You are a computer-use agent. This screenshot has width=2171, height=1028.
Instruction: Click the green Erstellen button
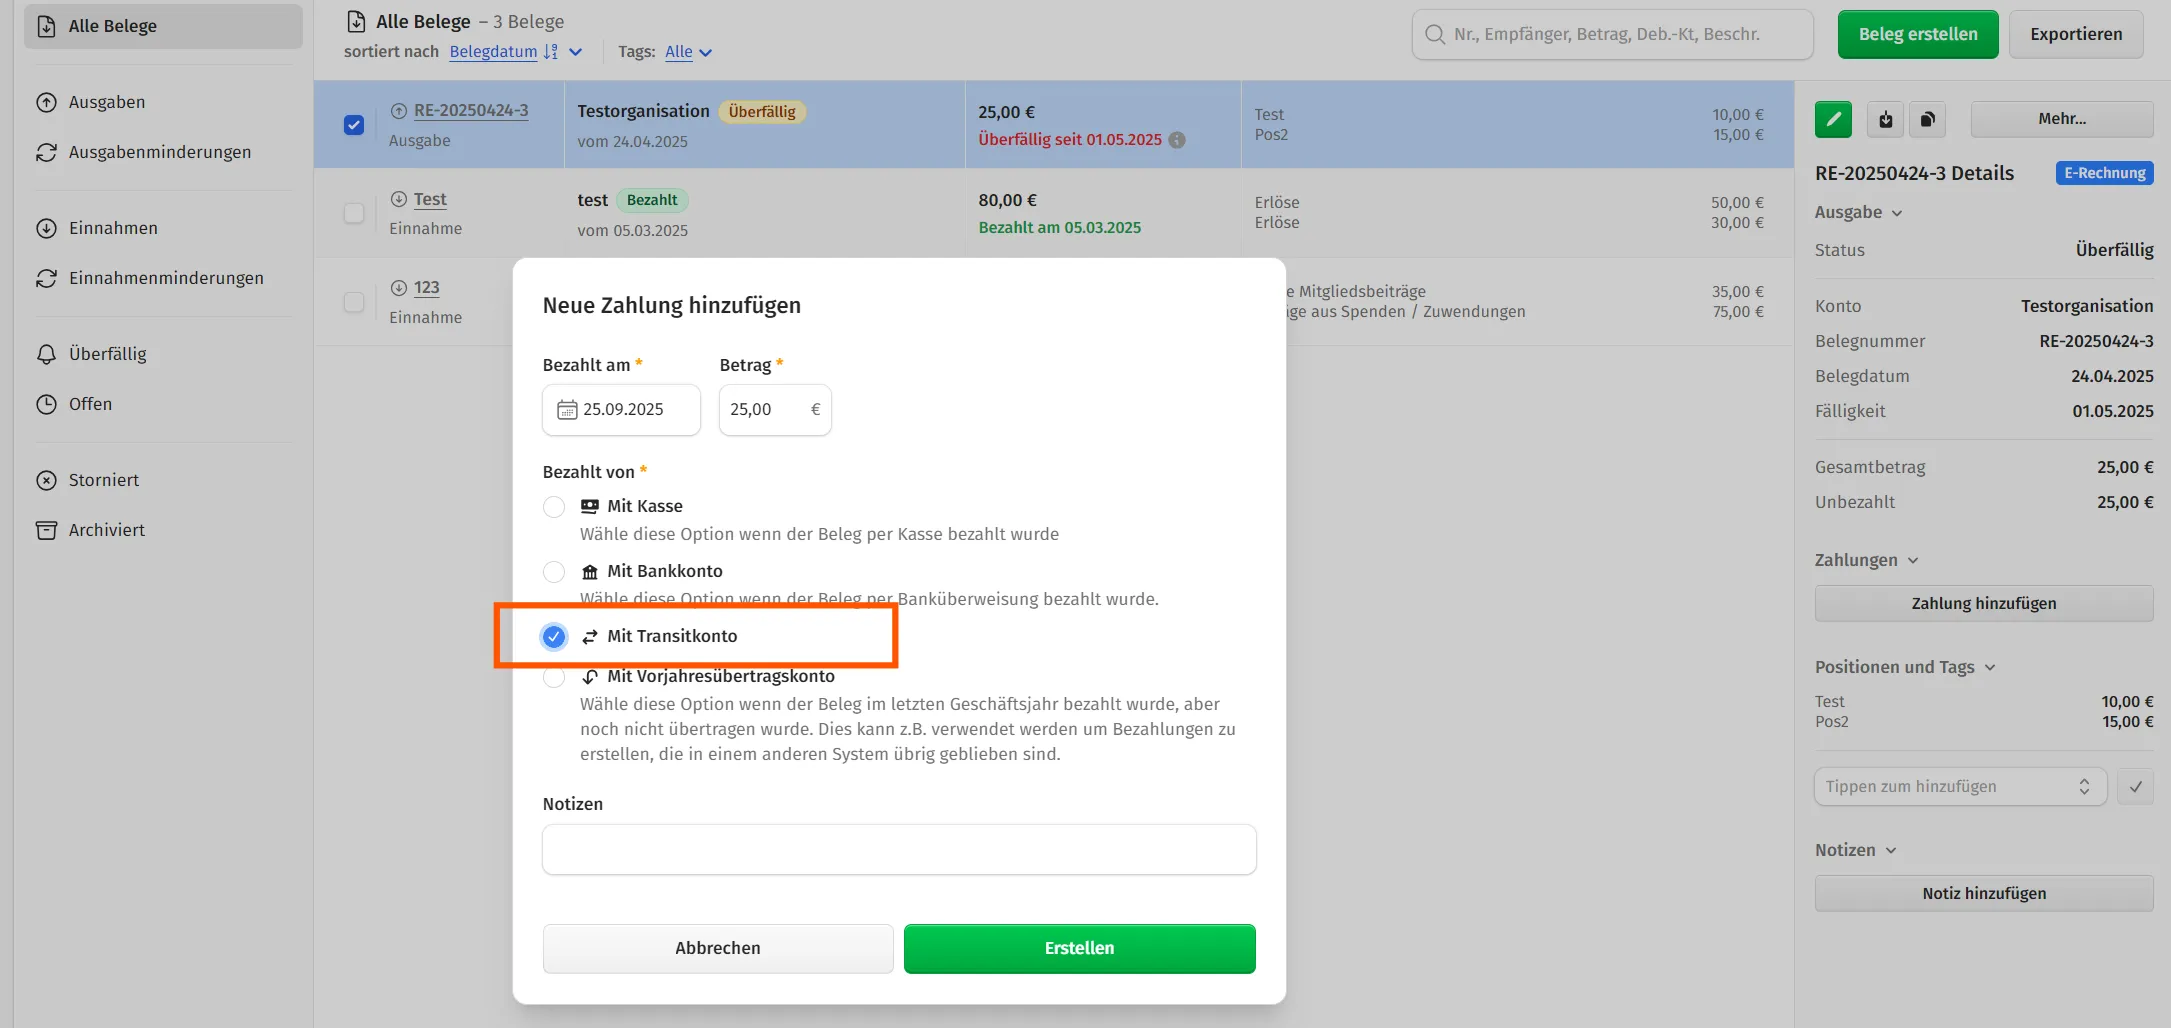pos(1079,948)
